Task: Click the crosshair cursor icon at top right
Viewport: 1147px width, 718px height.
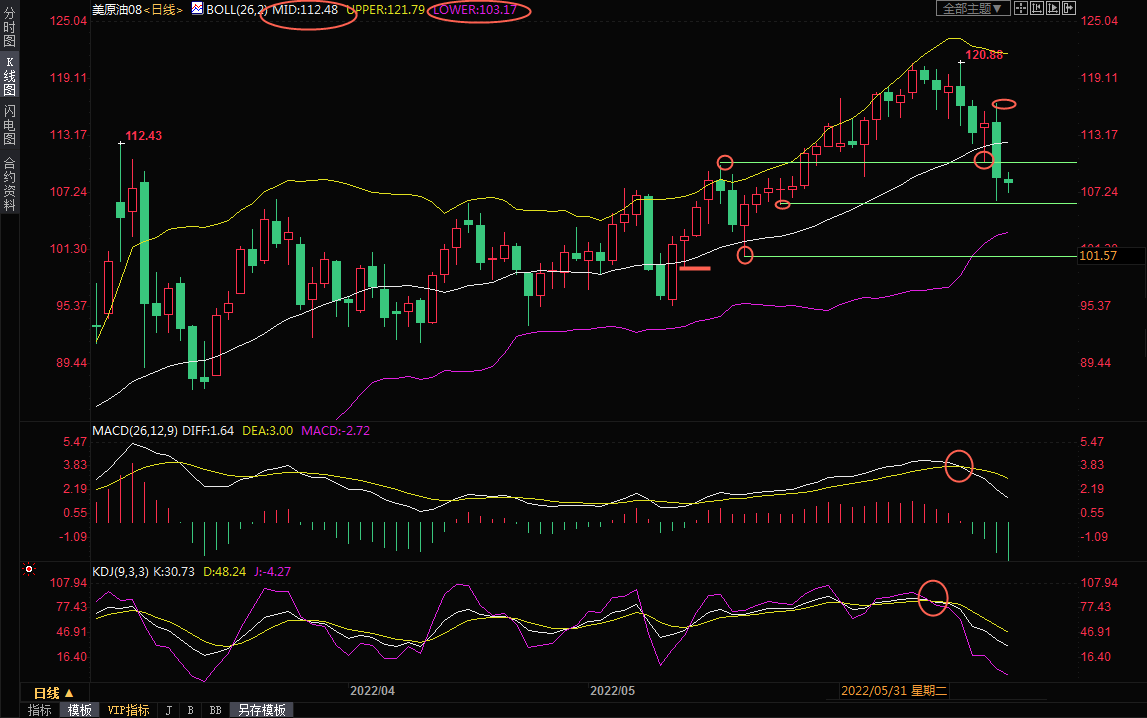Action: pos(1021,8)
